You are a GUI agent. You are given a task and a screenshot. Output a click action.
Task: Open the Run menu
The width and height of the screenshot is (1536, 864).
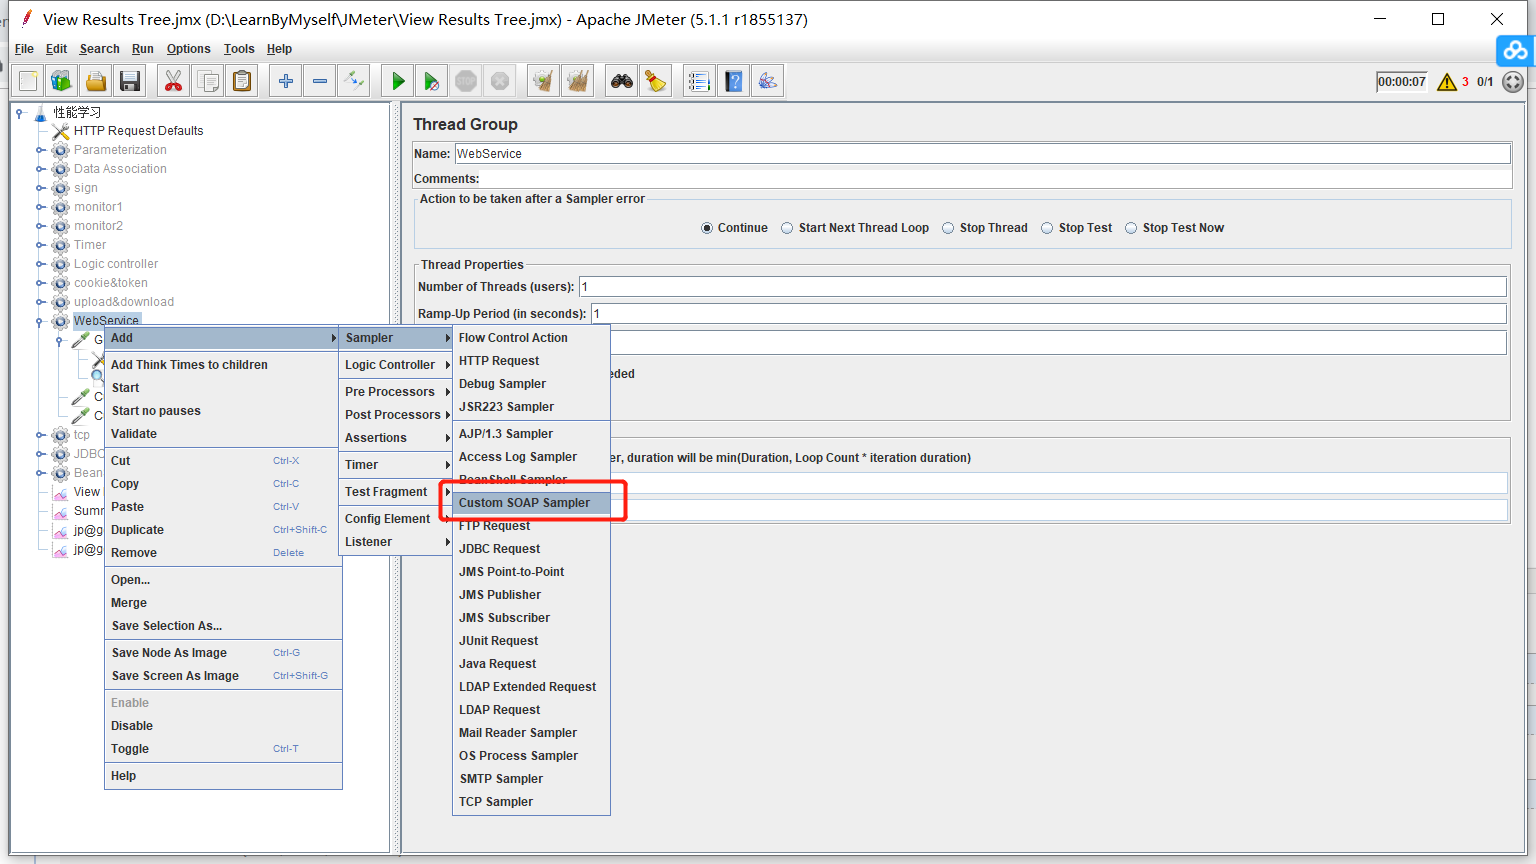coord(143,49)
